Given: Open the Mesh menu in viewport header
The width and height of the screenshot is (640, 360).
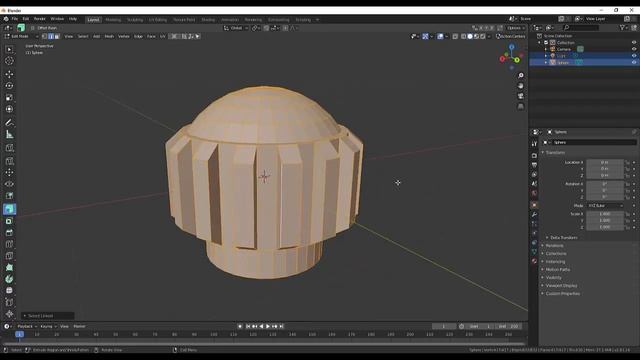Looking at the screenshot, I should 109,36.
